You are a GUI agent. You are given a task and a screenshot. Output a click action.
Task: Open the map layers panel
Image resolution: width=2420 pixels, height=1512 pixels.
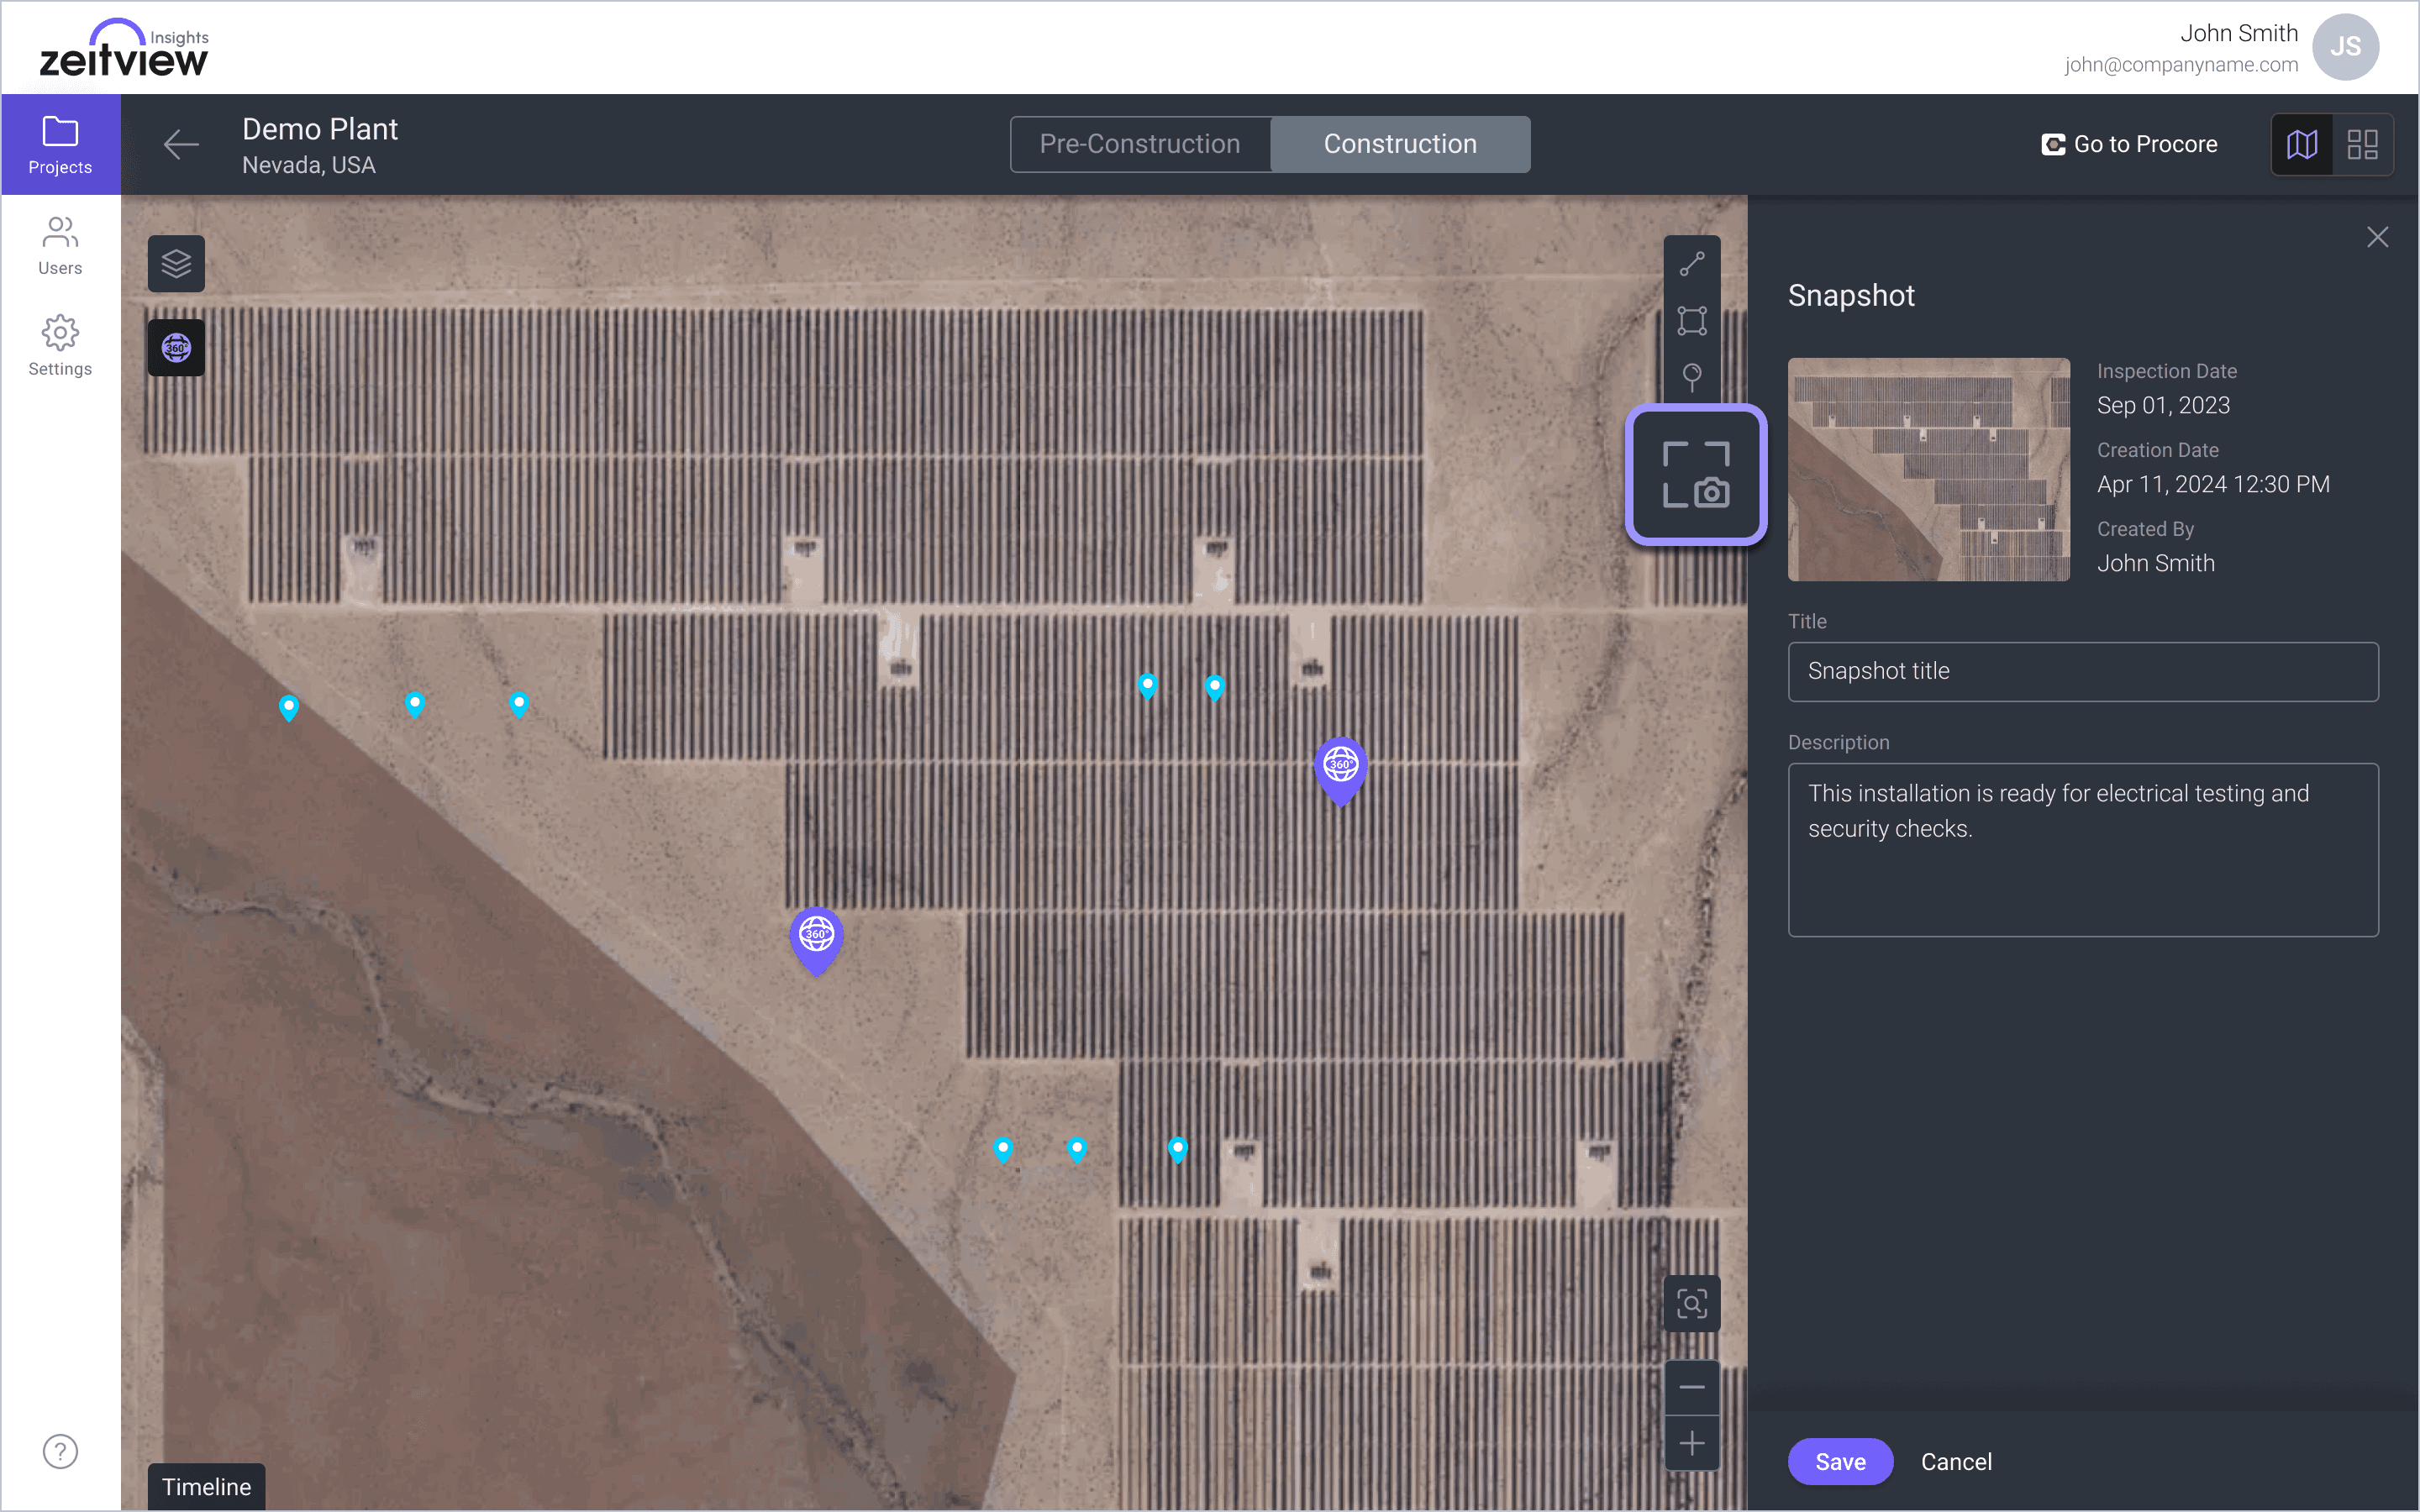176,264
